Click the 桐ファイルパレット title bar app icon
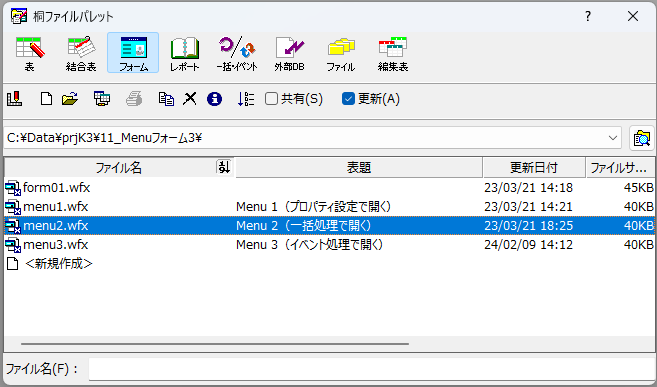Viewport: 657px width, 387px height. (19, 16)
